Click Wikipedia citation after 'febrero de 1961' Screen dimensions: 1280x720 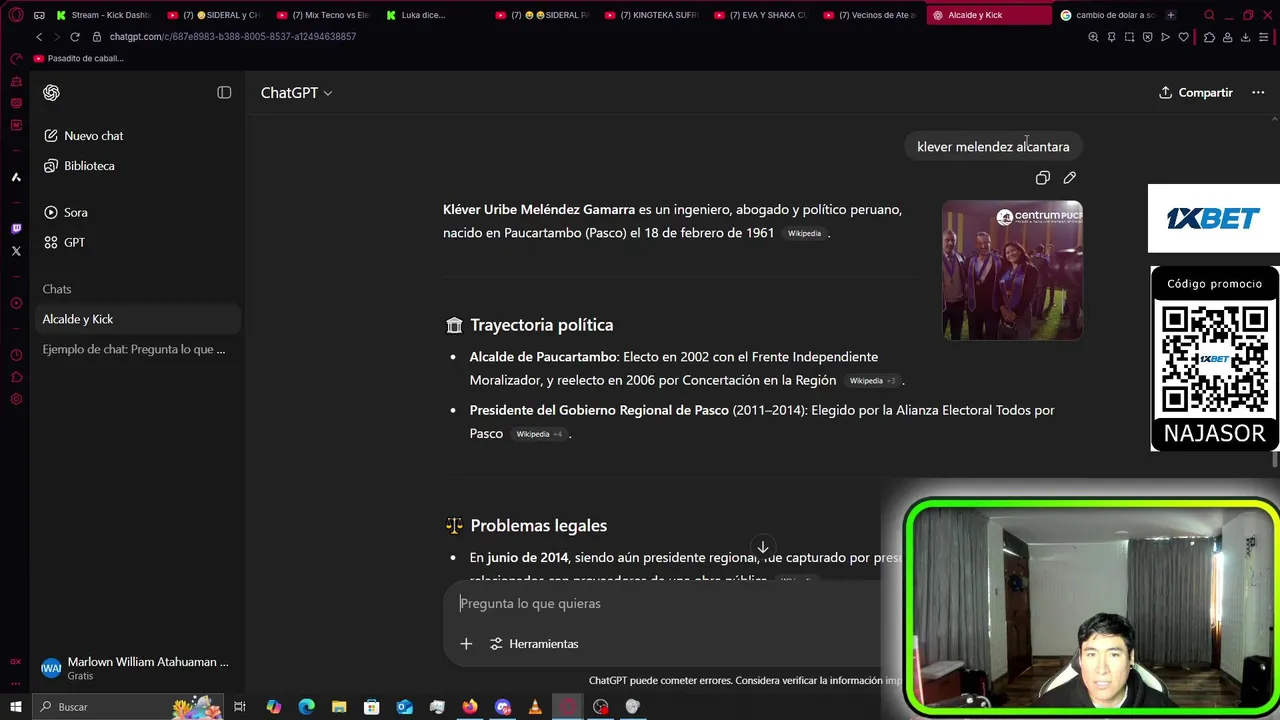tap(804, 234)
